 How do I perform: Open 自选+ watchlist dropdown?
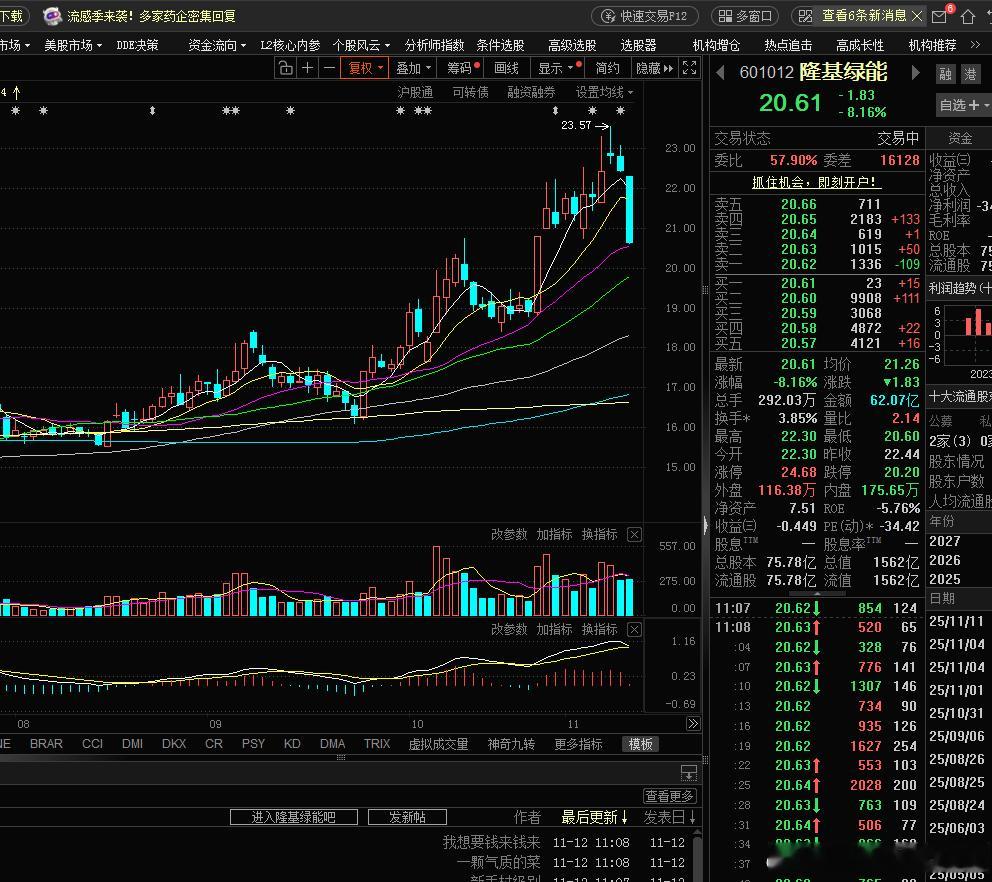pyautogui.click(x=964, y=105)
